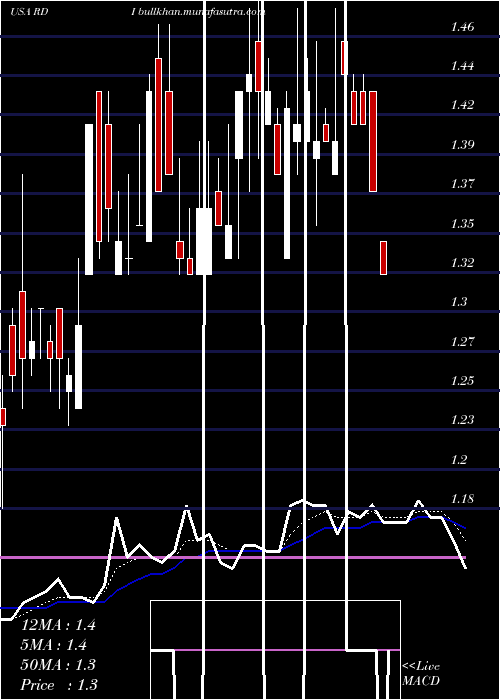Screen dimensions: 500x700
Task: Click the 1.39 price axis label
Action: click(462, 145)
